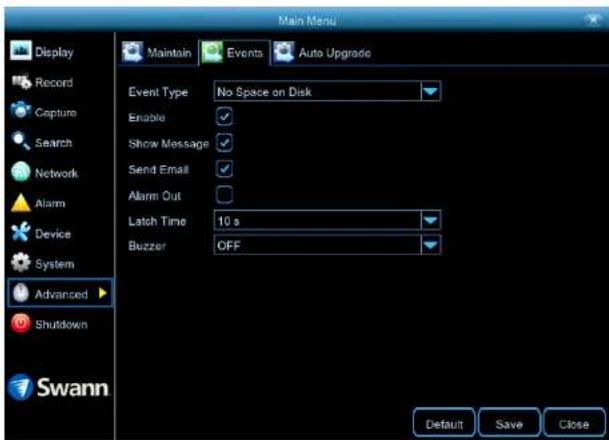
Task: Click the Maintain tab icon
Action: click(x=132, y=52)
